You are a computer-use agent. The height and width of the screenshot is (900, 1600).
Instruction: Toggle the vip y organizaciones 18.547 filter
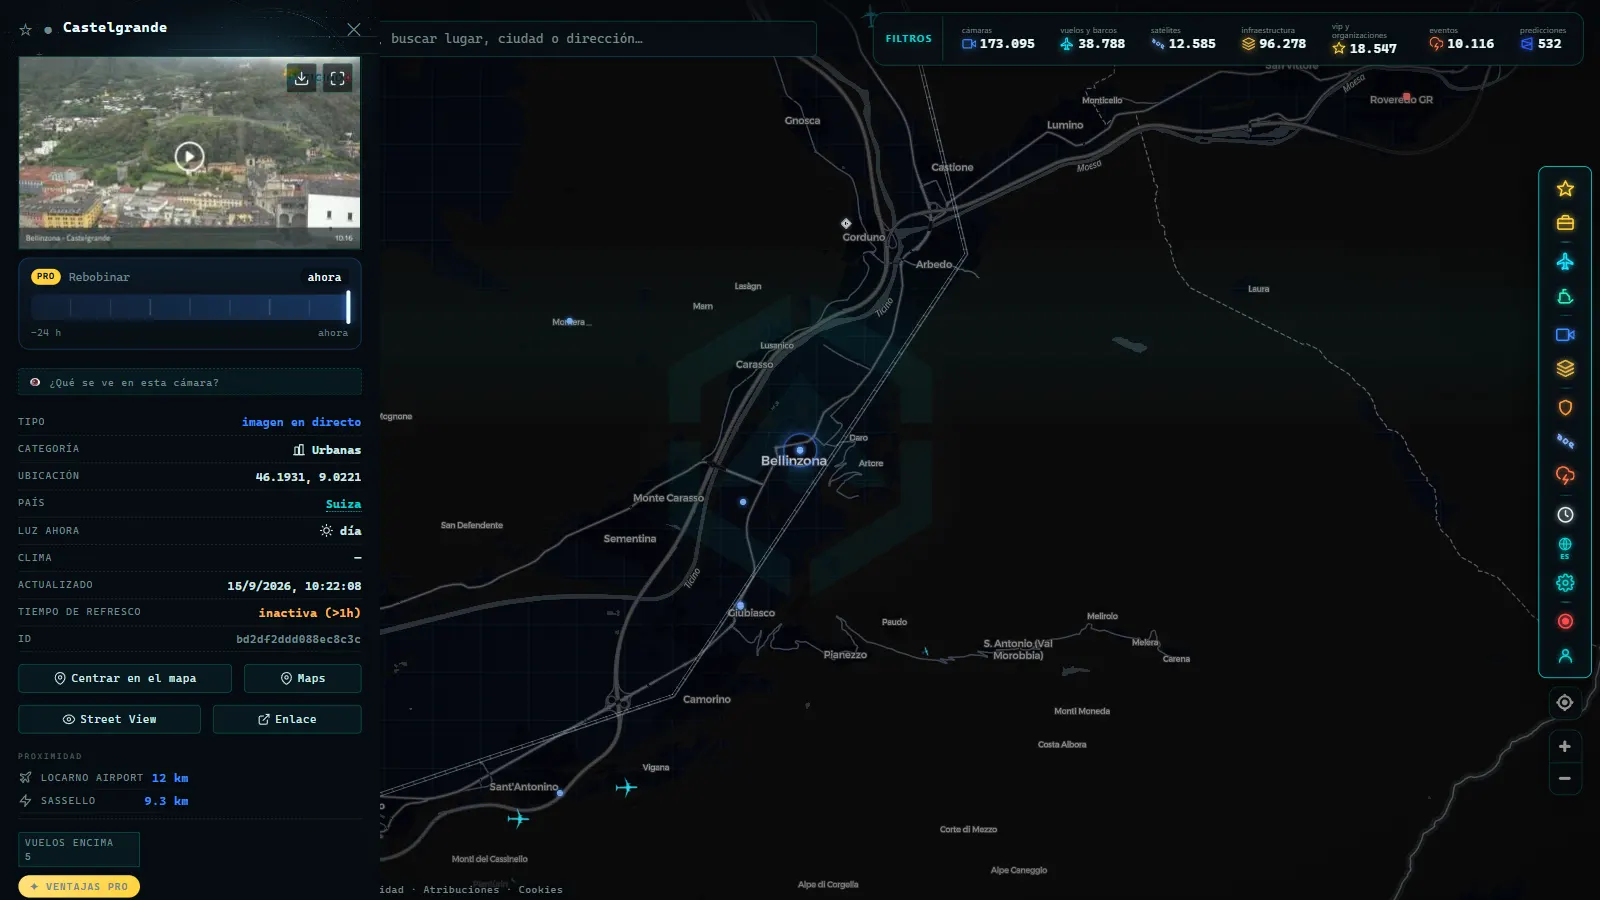point(1364,39)
